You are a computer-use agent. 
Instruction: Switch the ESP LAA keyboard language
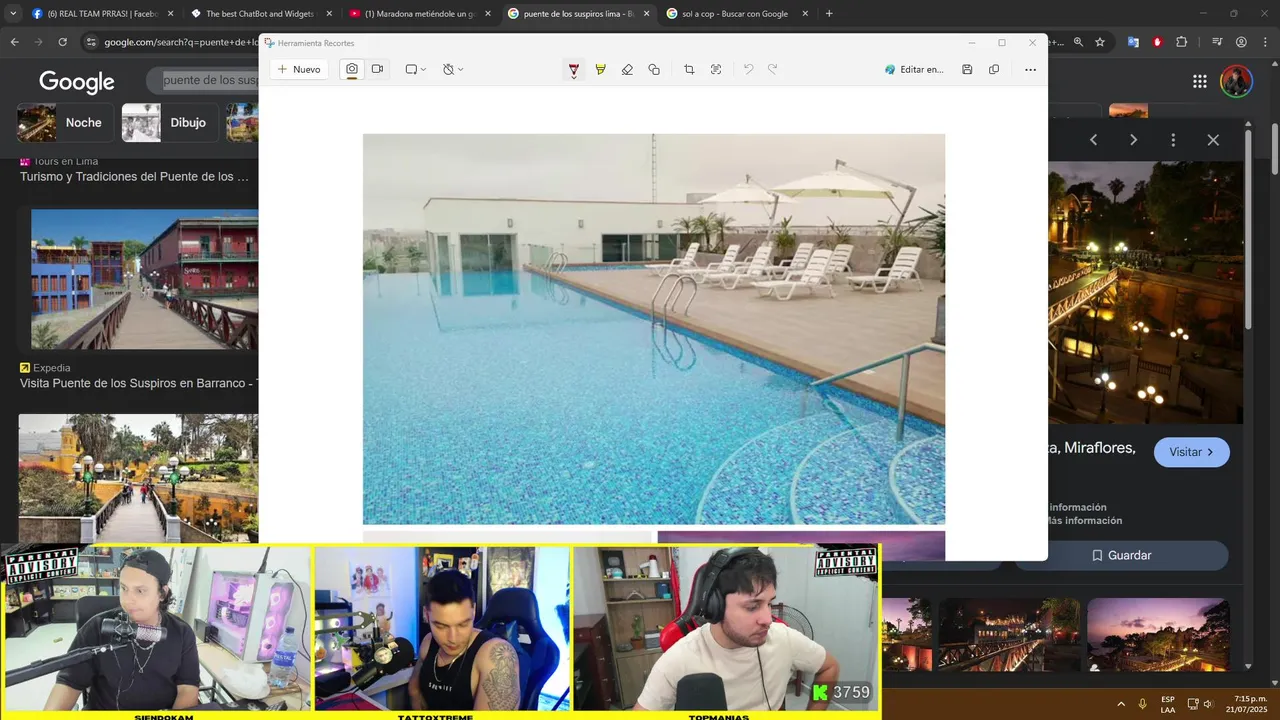(1168, 704)
